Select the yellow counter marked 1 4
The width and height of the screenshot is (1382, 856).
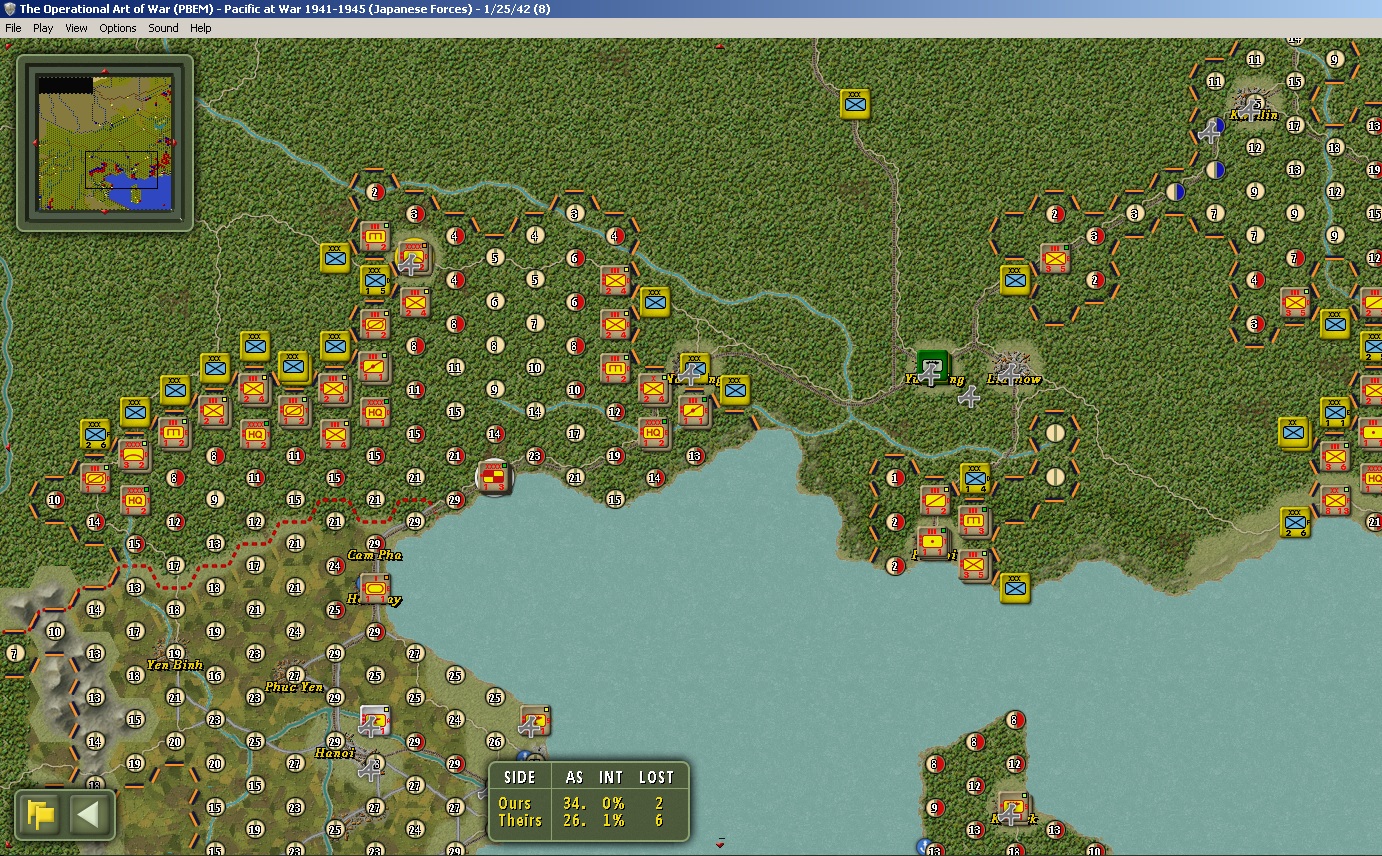coord(975,478)
